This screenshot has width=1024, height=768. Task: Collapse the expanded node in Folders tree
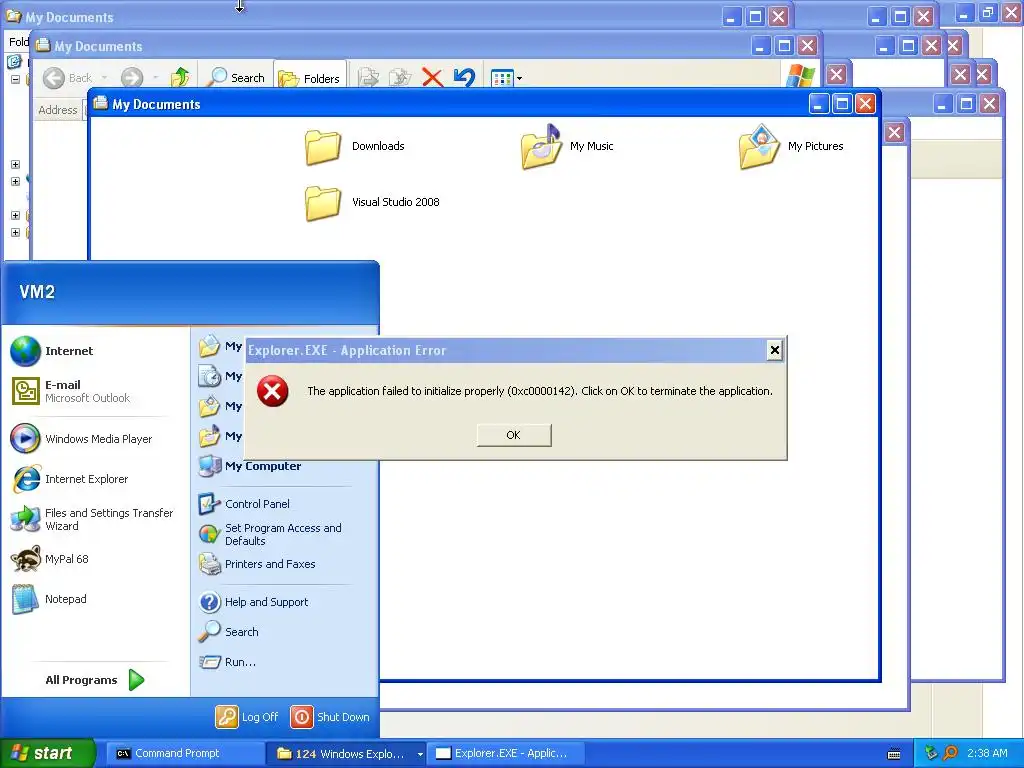(15, 79)
